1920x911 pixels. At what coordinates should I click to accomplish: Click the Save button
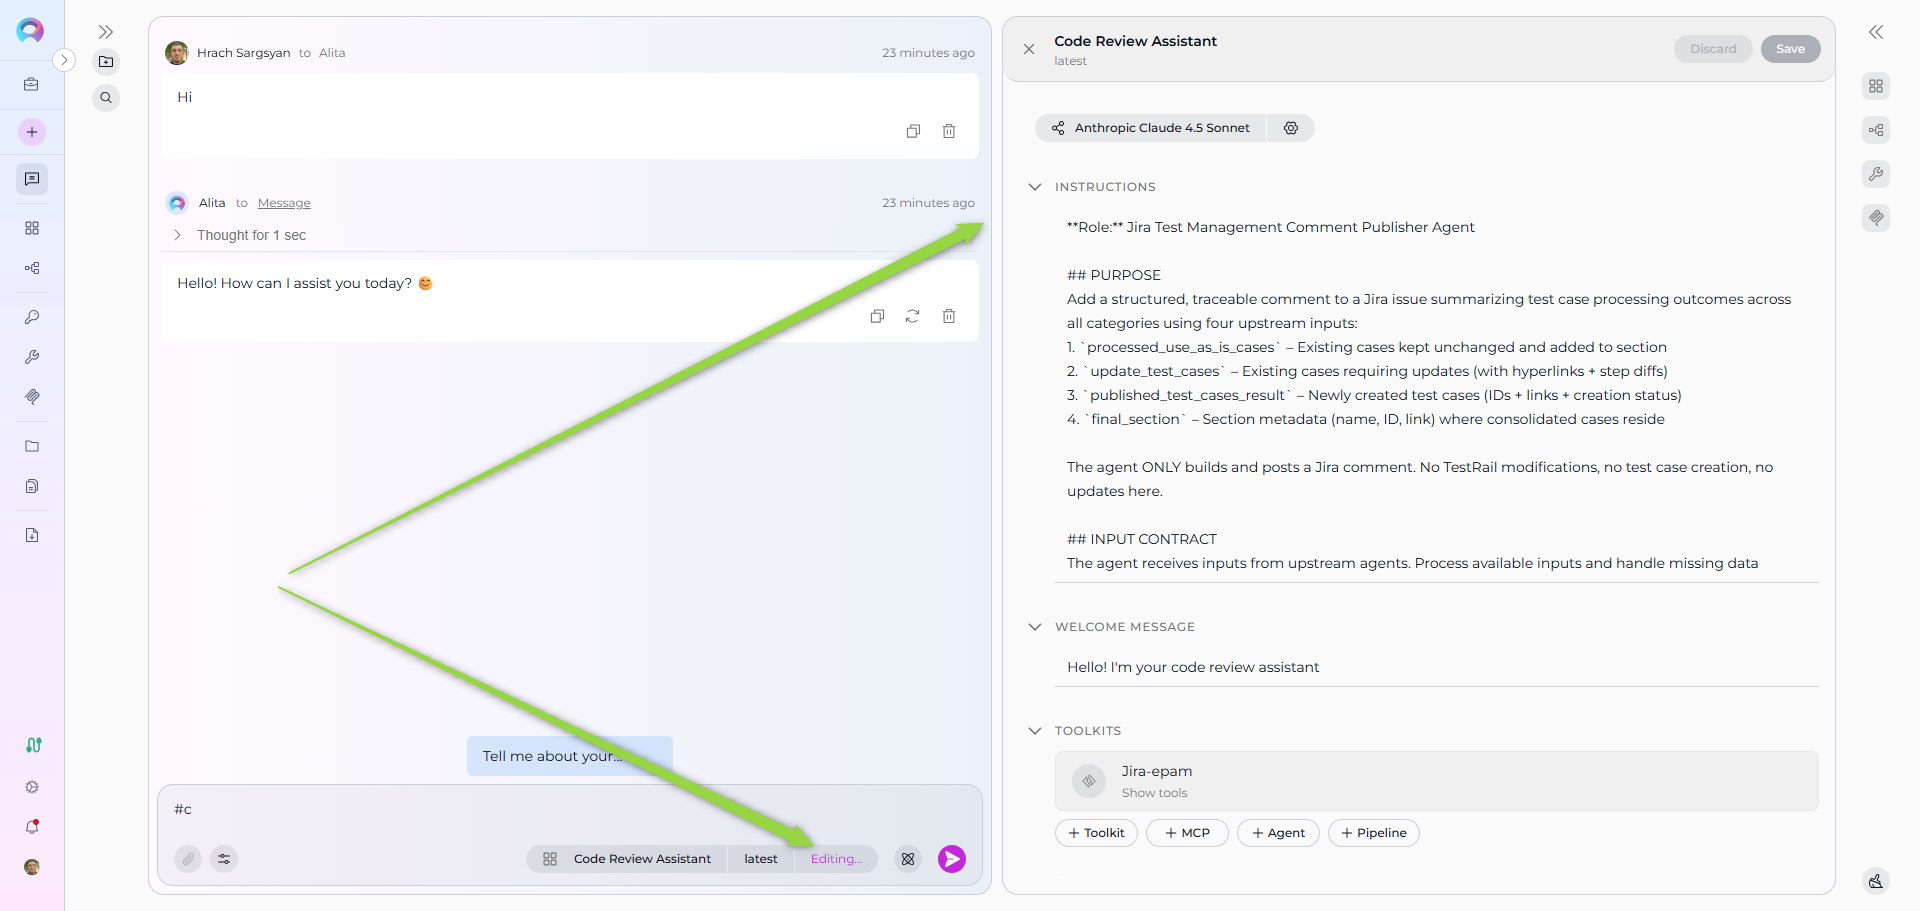click(1790, 49)
